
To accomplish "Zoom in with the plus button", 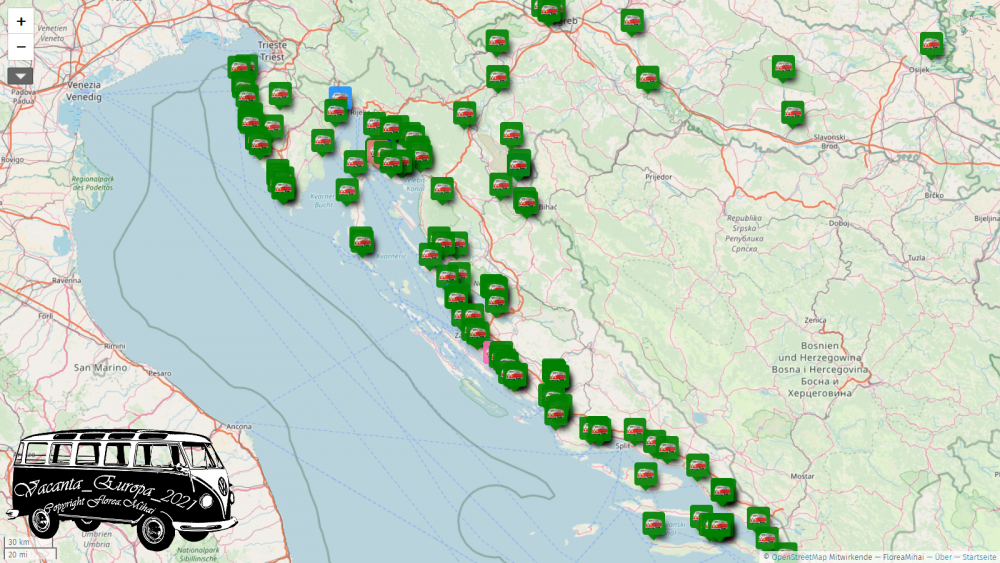I will click(20, 21).
